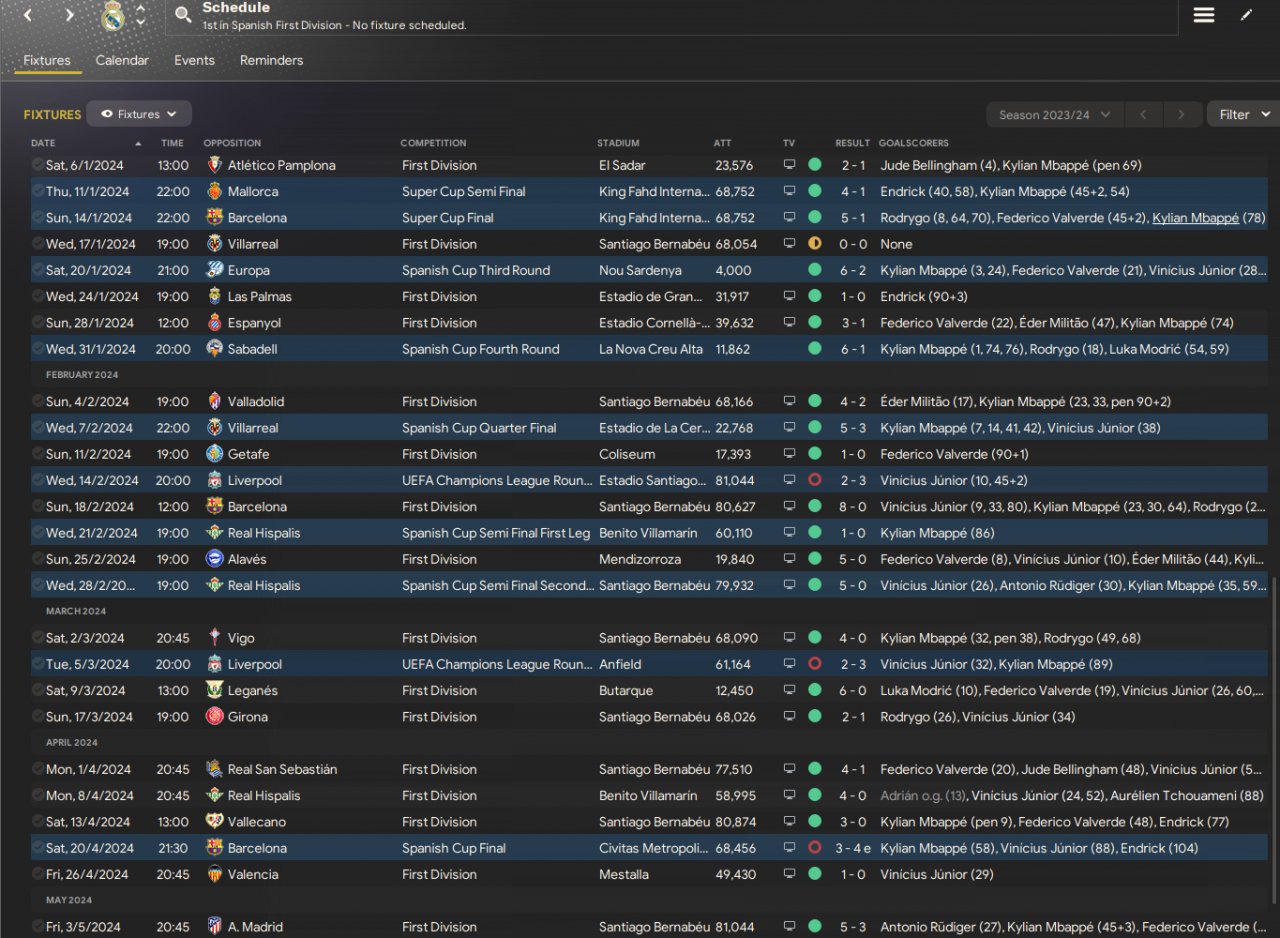Click the underlined Kylian Mbappé link

click(x=1195, y=217)
